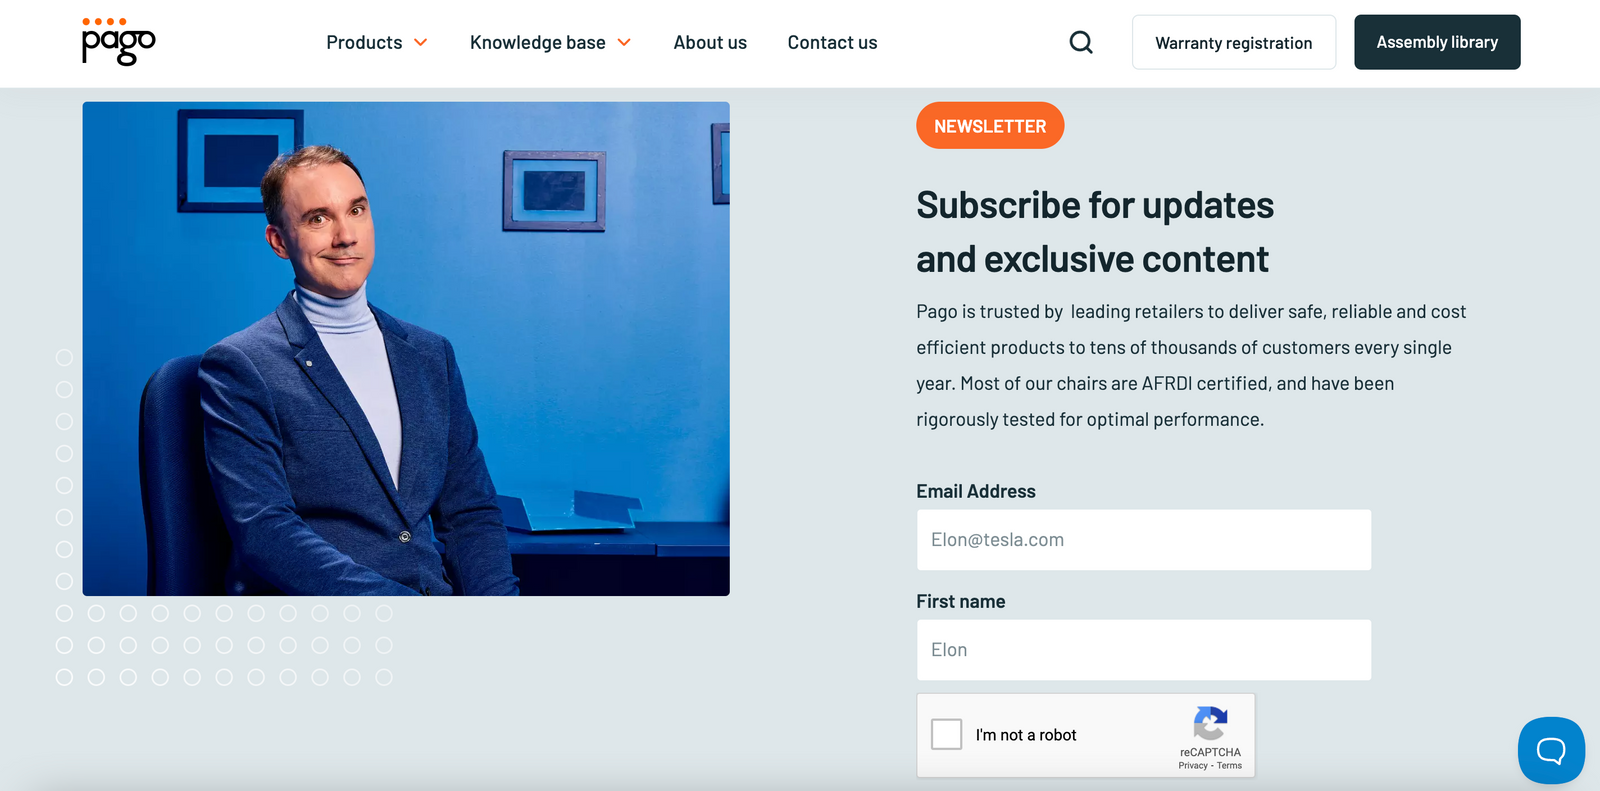The image size is (1600, 791).
Task: Tick the "I'm not a robot" checkbox
Action: 946,735
